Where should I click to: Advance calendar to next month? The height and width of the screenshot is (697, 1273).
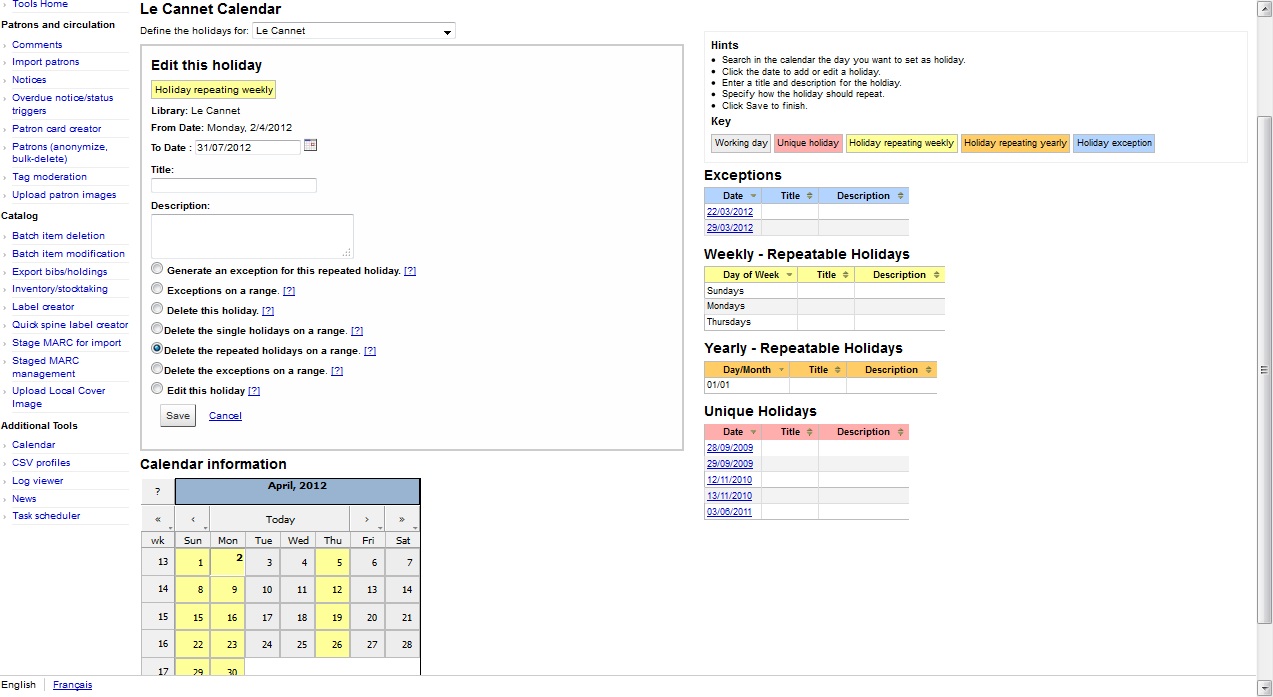367,520
